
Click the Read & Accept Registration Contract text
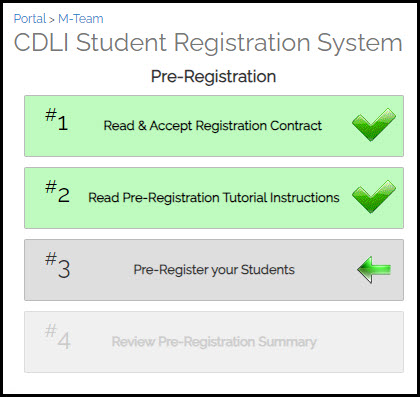click(x=213, y=126)
